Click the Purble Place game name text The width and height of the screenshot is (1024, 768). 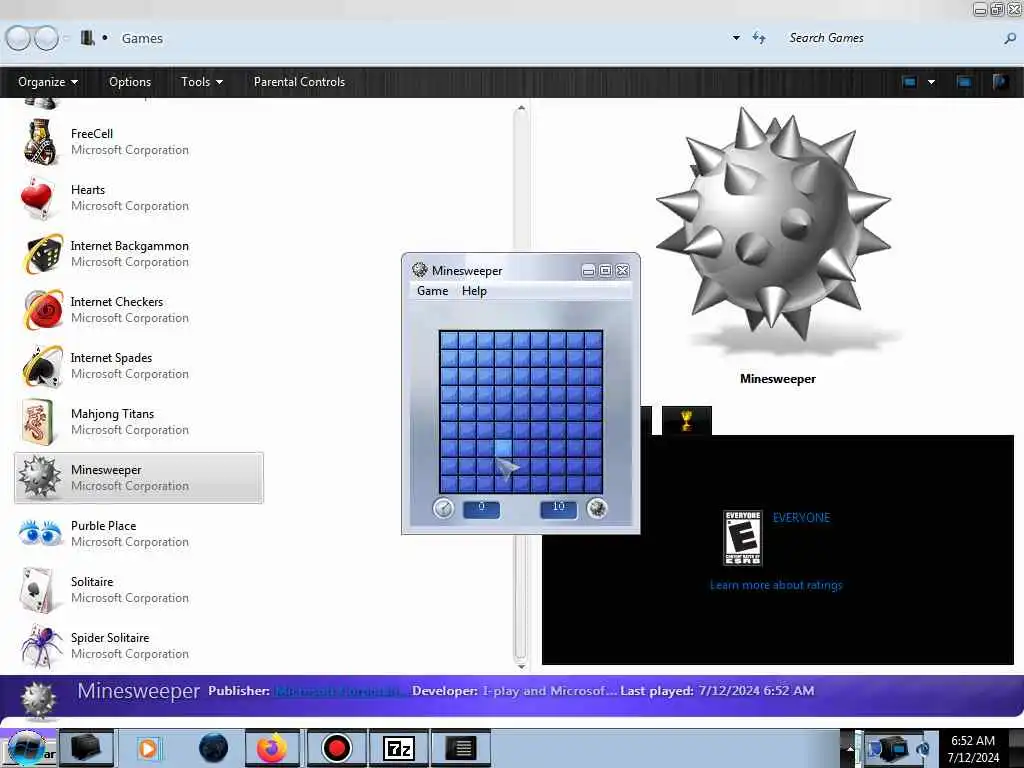103,525
